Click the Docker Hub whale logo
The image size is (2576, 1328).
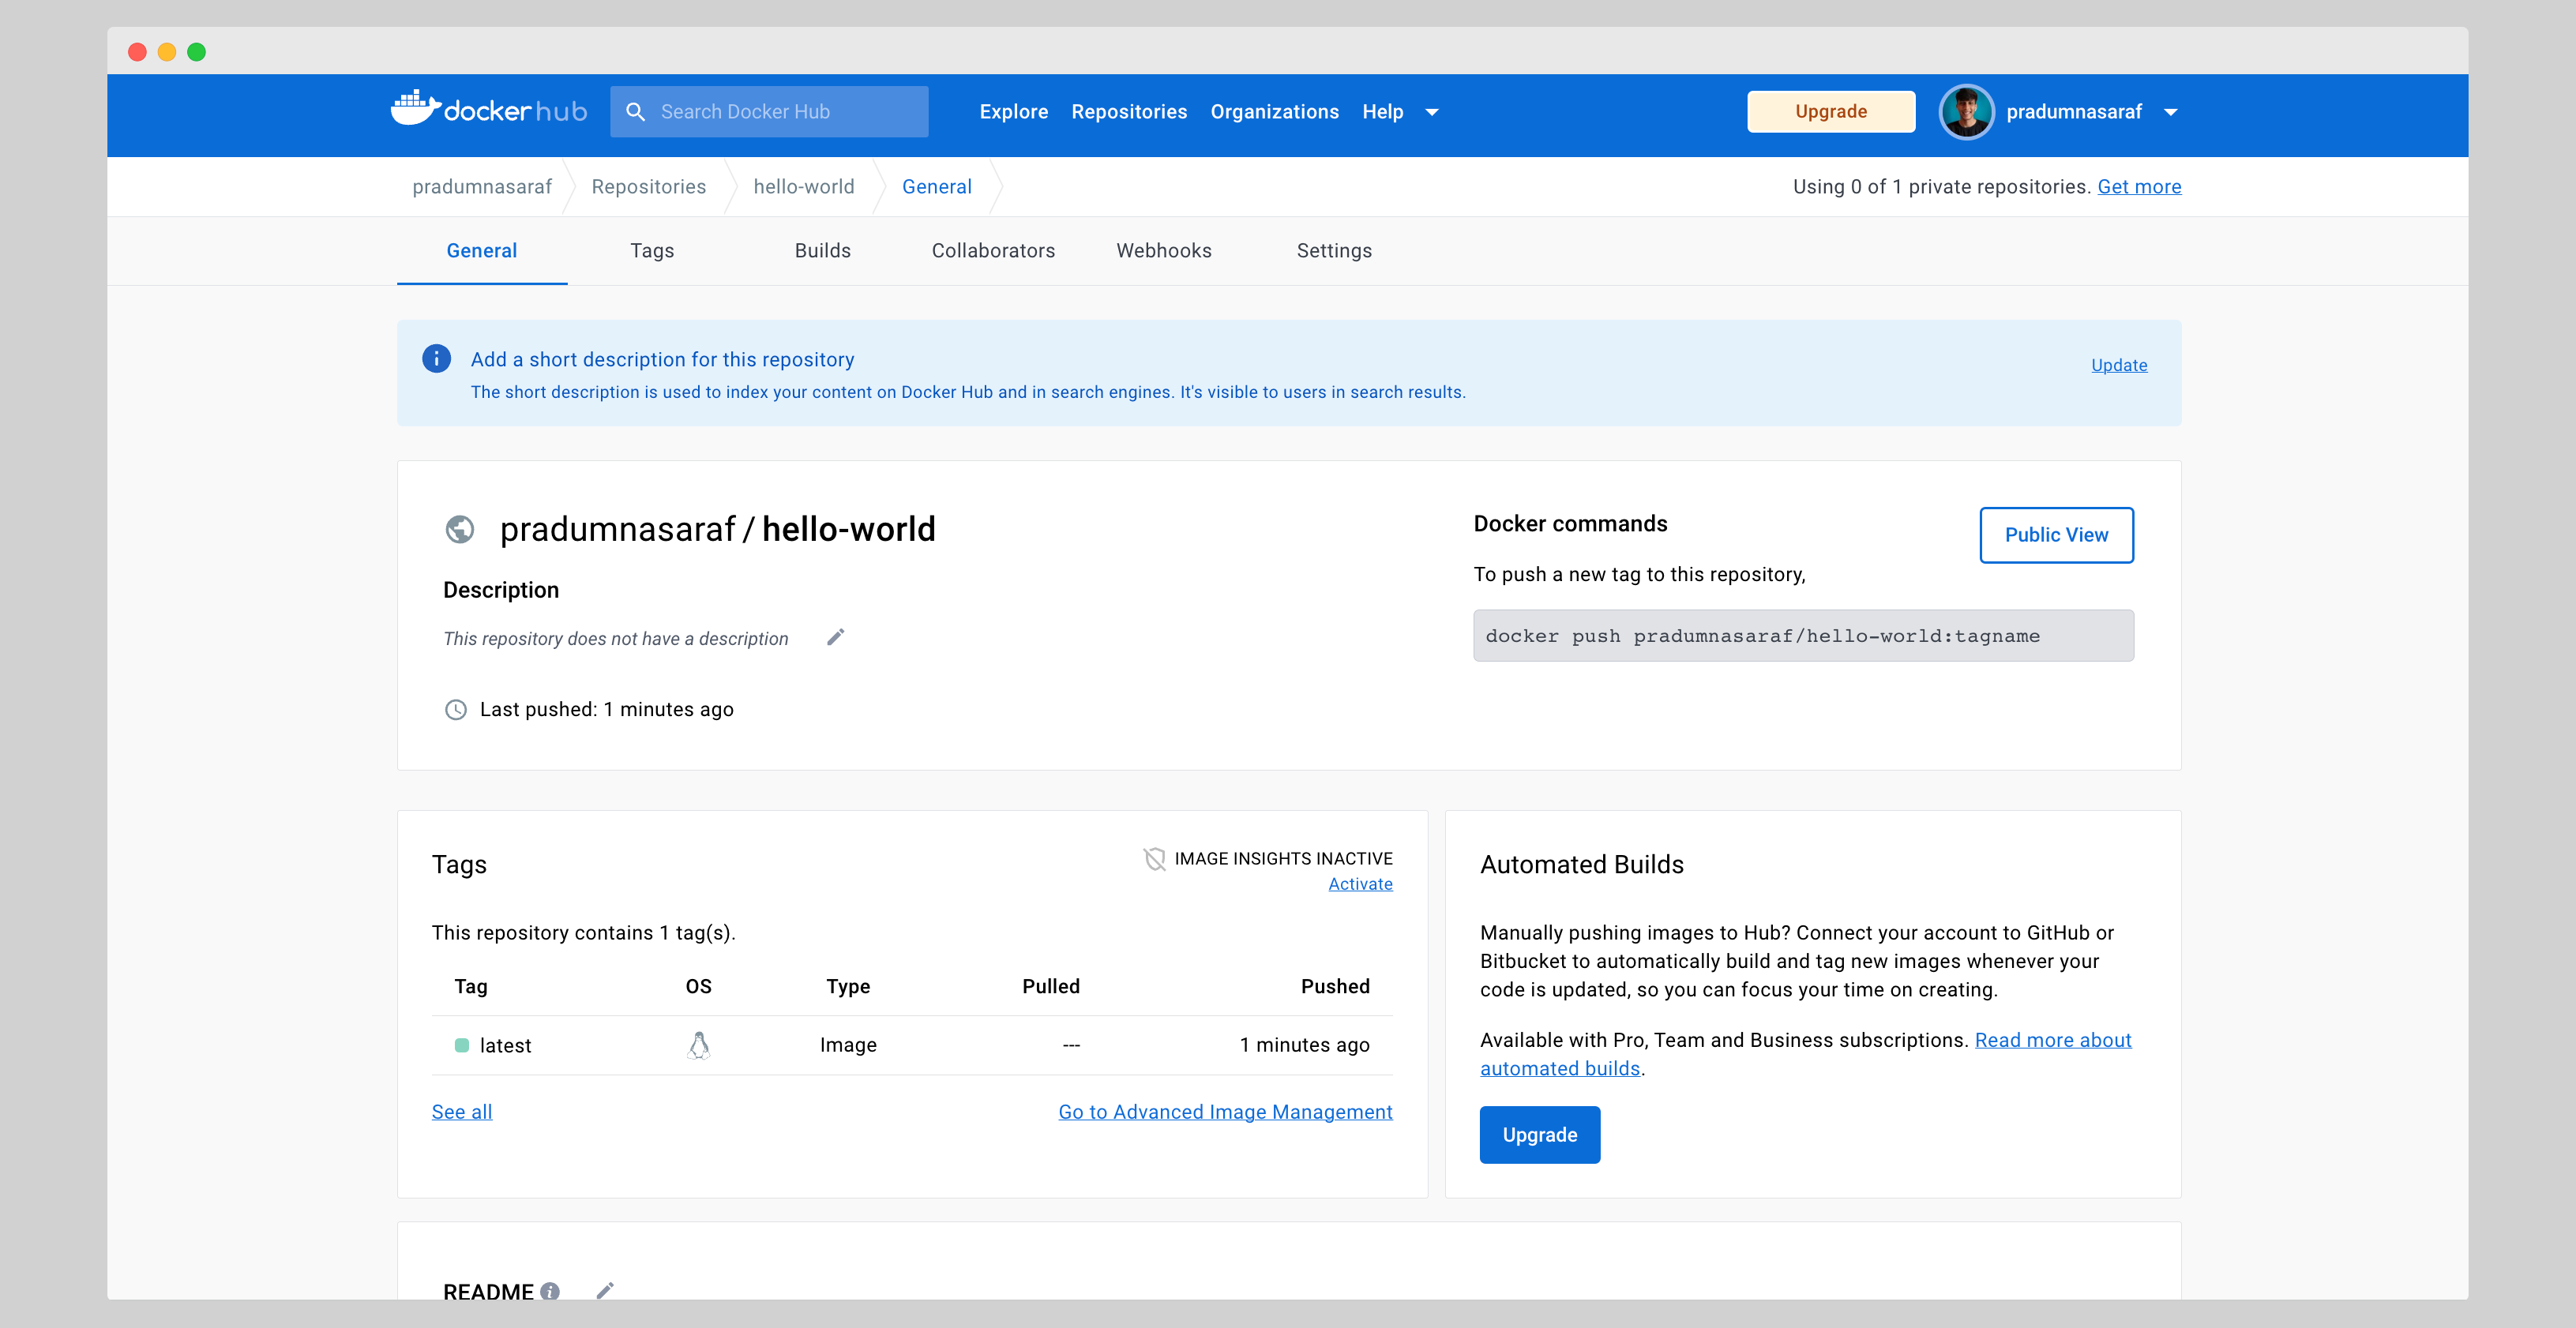415,109
